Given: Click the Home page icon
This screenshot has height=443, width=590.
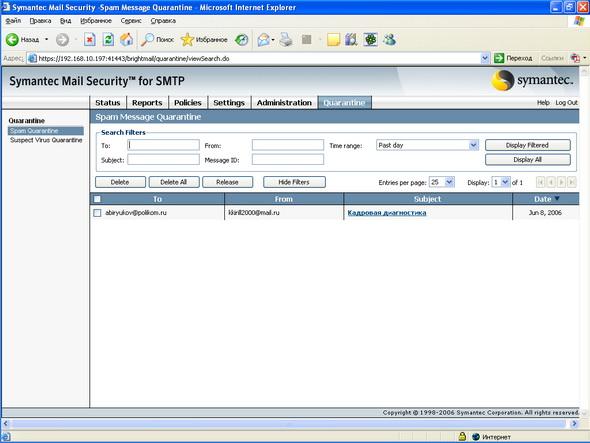Looking at the screenshot, I should [x=126, y=40].
